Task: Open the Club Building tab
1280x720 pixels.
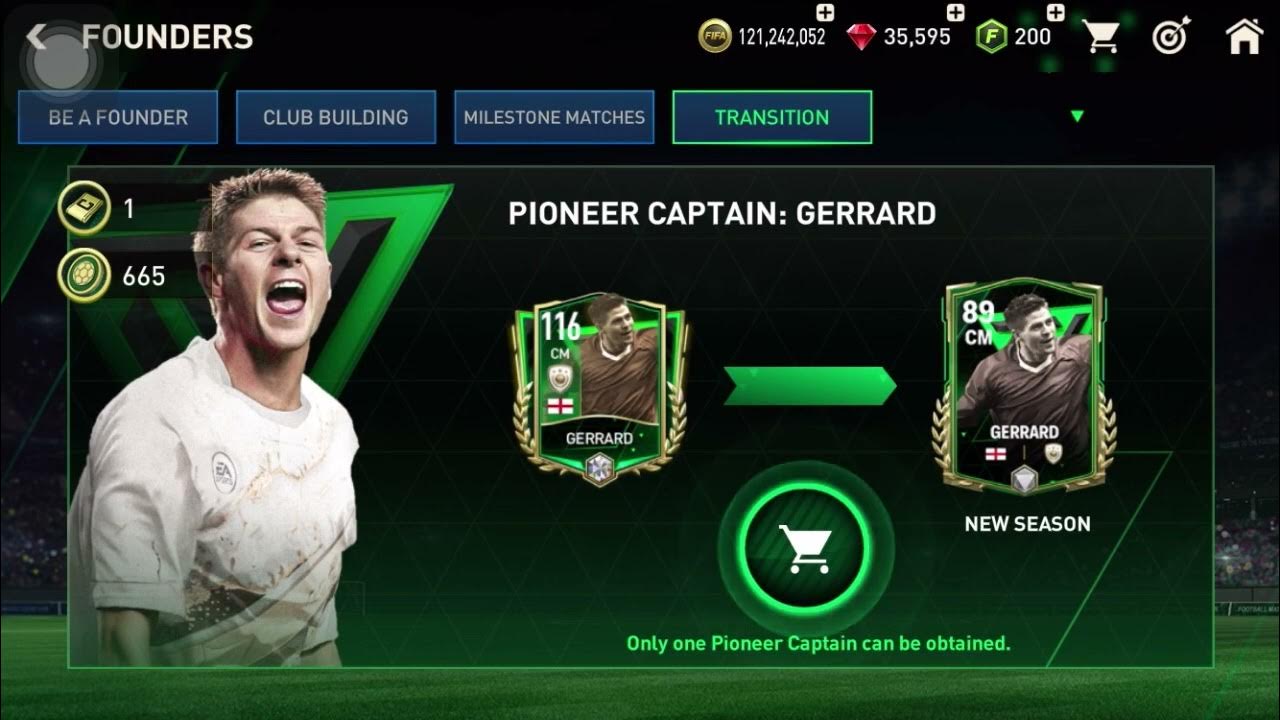Action: [336, 117]
